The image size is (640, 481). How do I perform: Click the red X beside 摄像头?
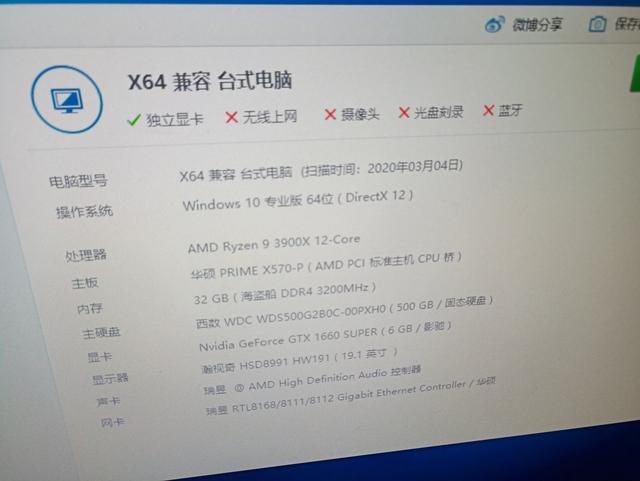[330, 115]
